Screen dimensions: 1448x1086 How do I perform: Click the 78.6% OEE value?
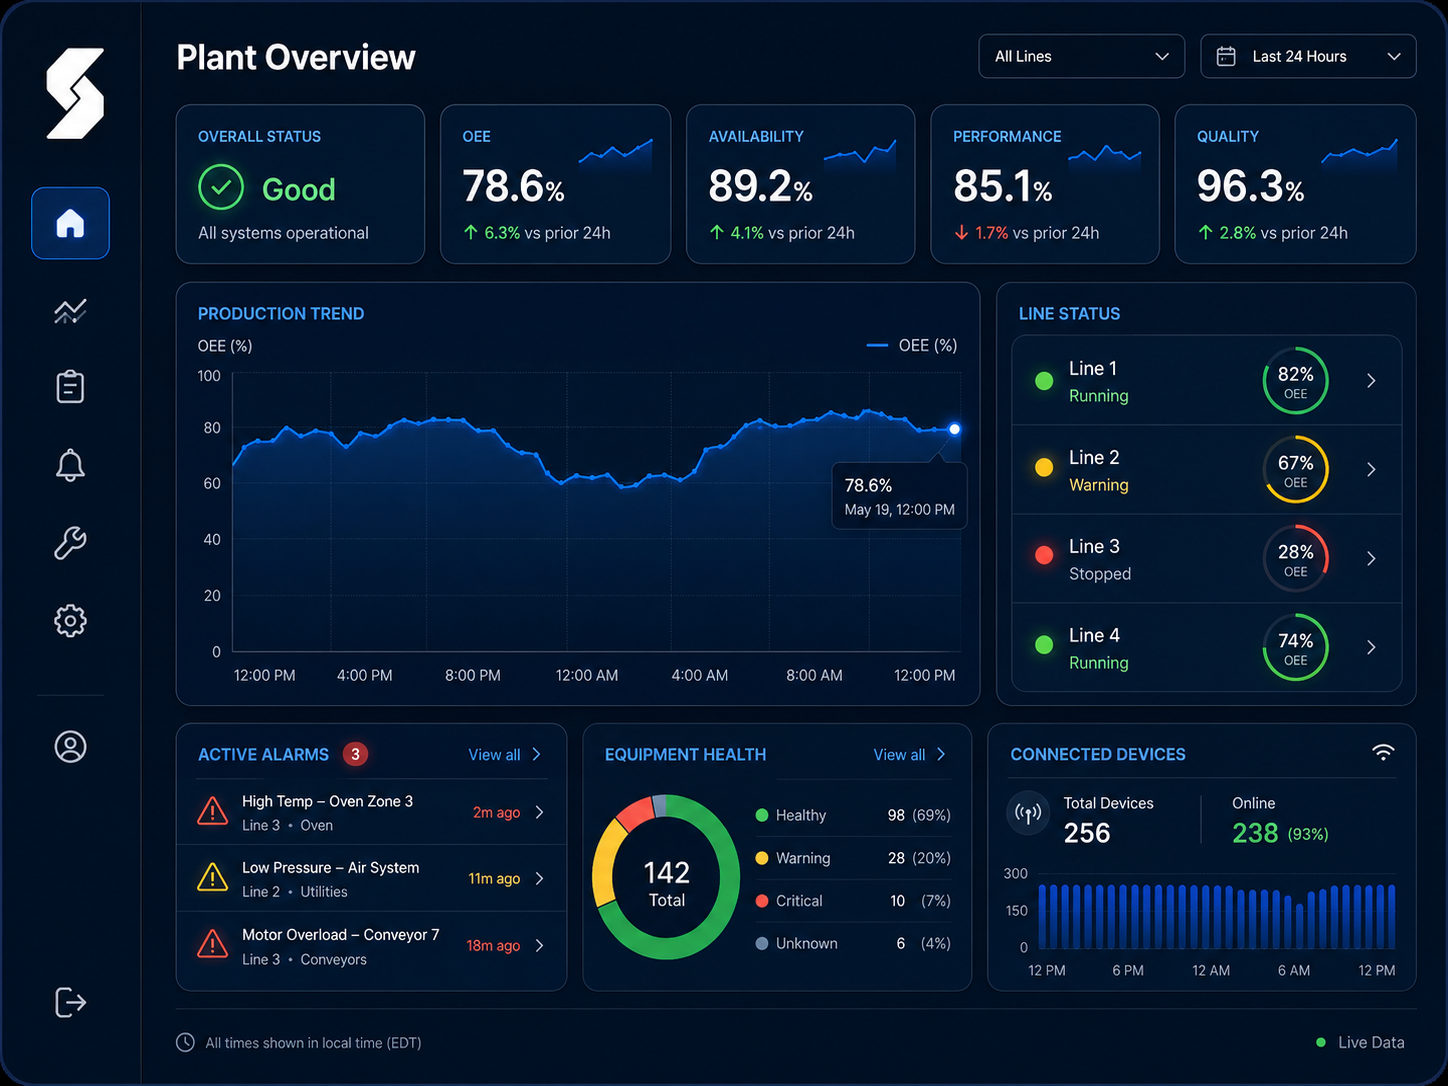point(513,187)
